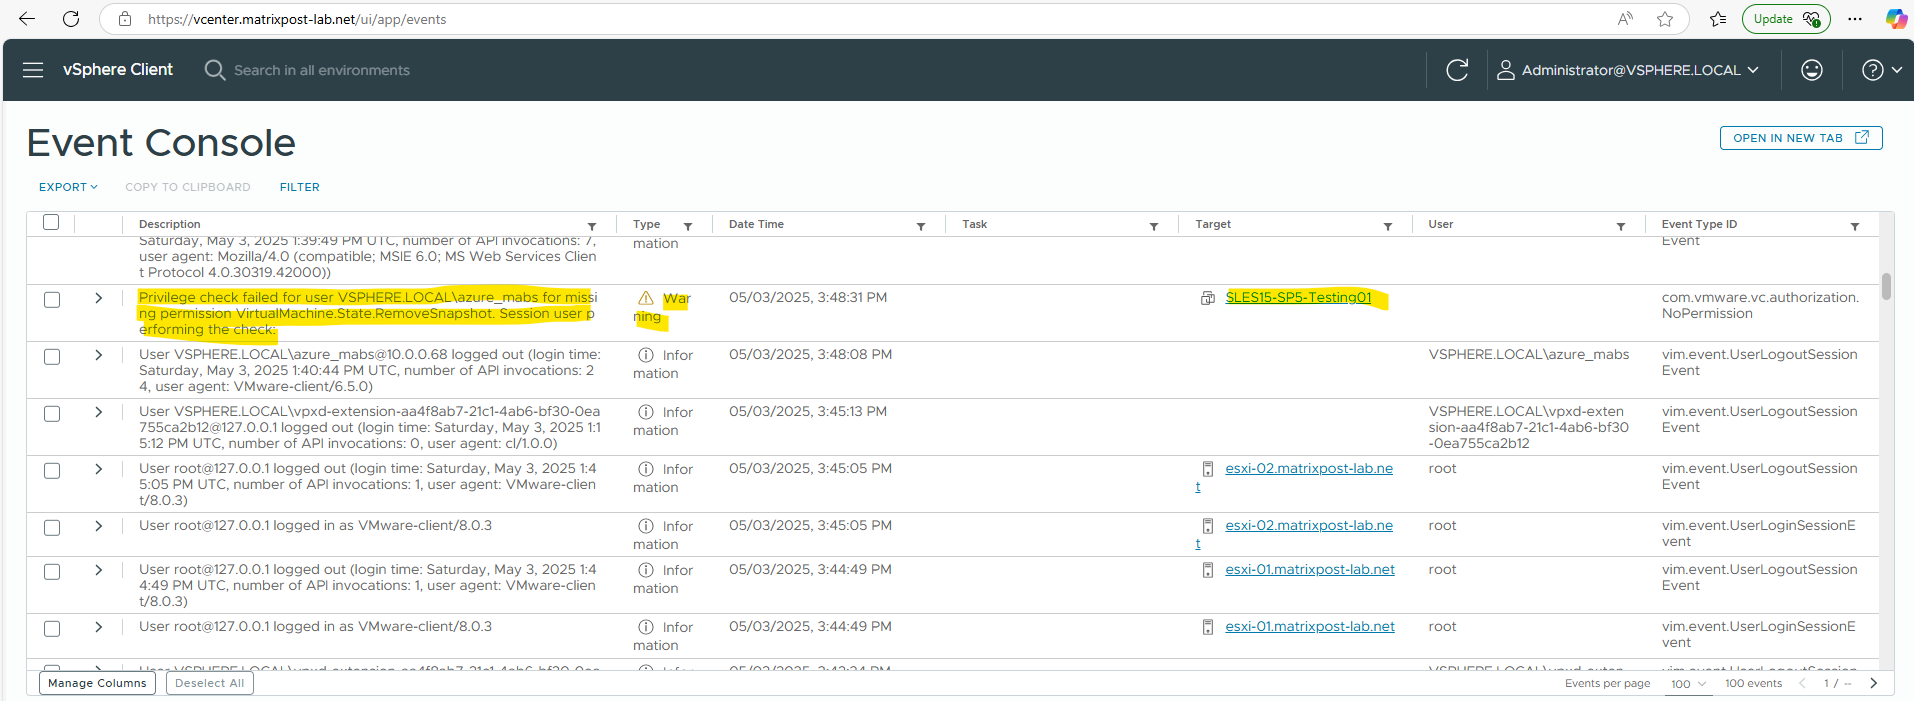
Task: Open the vSphere hamburger navigation menu
Action: (x=33, y=70)
